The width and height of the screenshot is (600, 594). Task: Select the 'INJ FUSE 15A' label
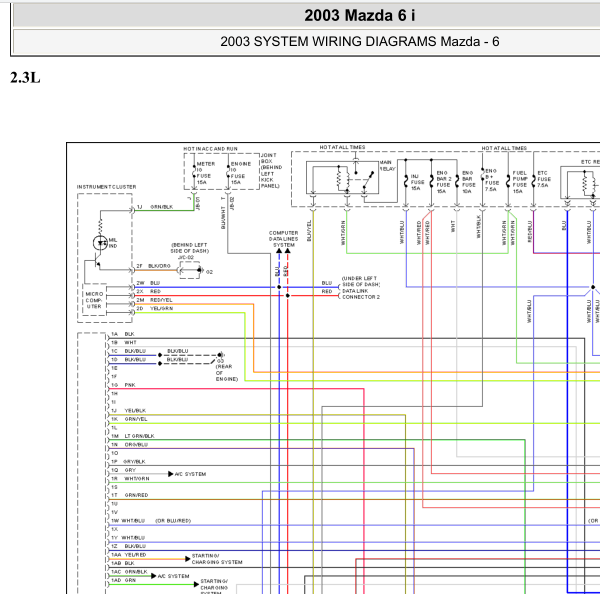417,182
